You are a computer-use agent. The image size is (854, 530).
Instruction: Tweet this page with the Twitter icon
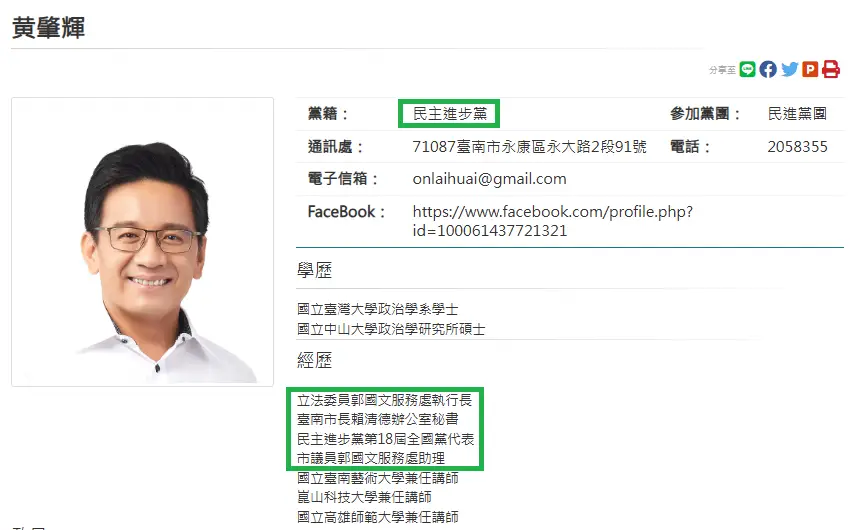tap(789, 69)
